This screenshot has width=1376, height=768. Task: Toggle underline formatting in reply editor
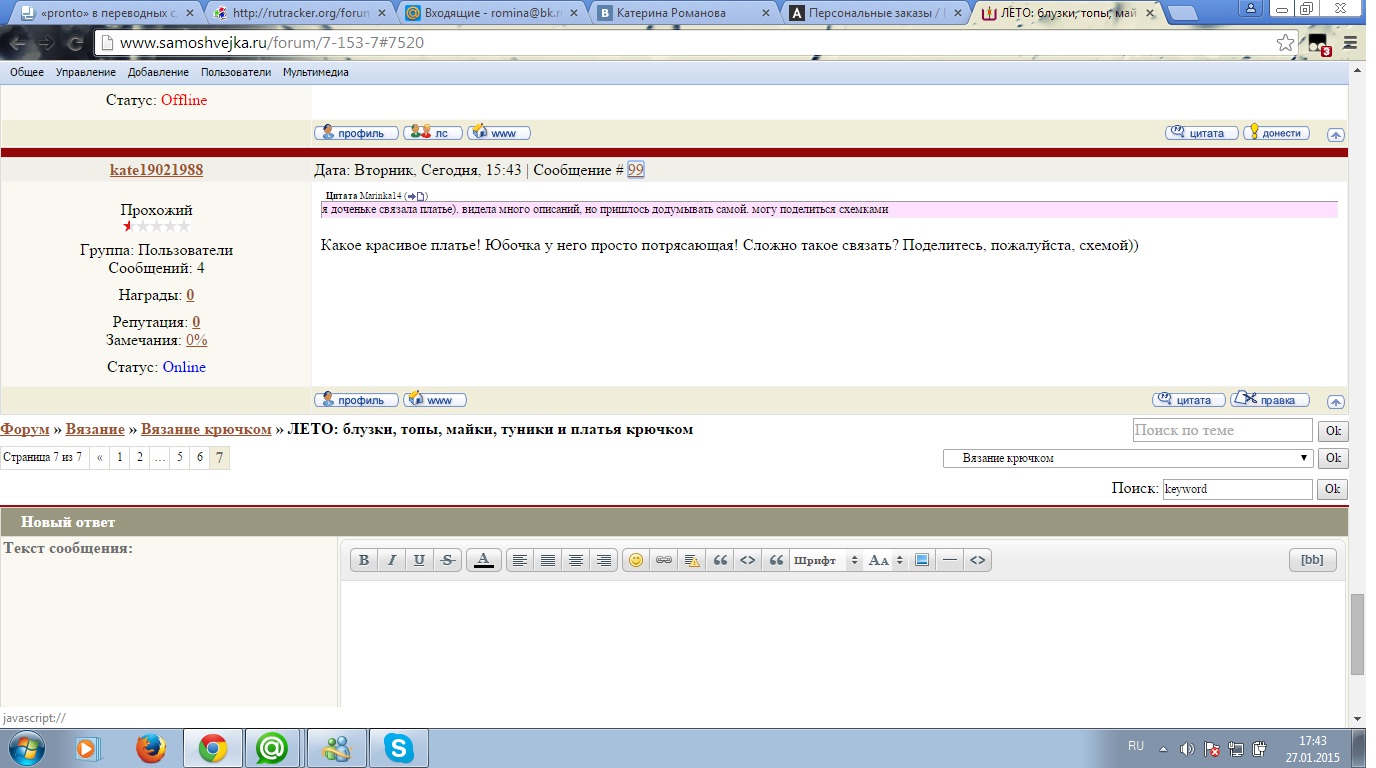pos(420,560)
